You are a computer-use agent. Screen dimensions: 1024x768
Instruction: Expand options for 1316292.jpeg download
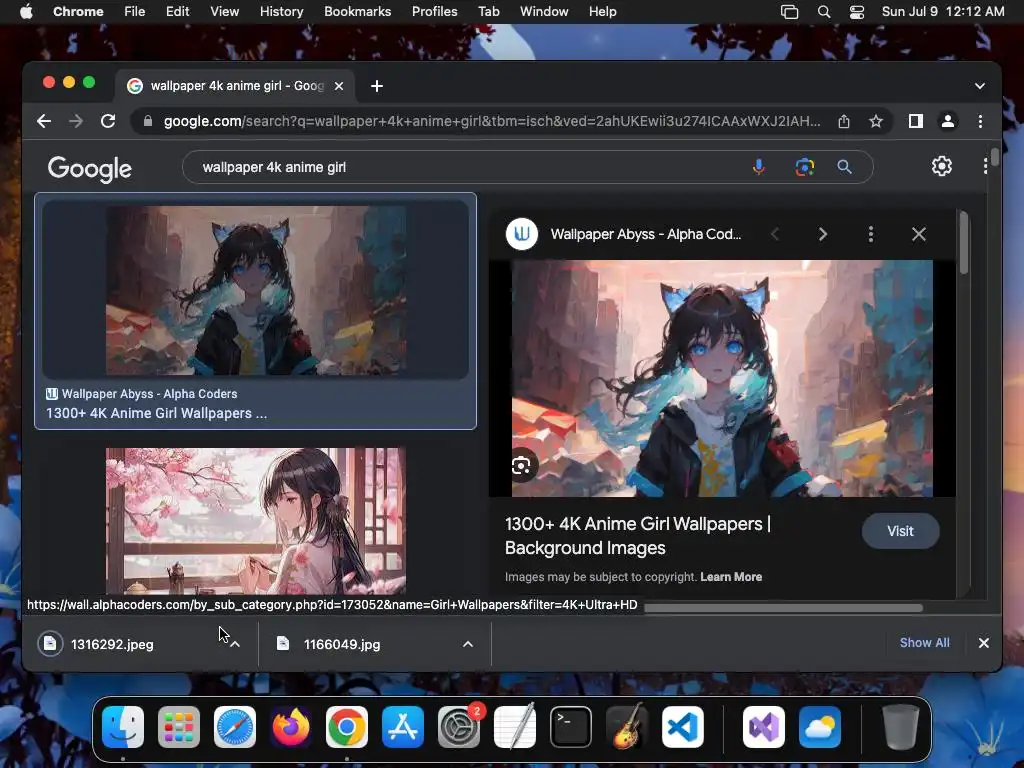click(235, 645)
